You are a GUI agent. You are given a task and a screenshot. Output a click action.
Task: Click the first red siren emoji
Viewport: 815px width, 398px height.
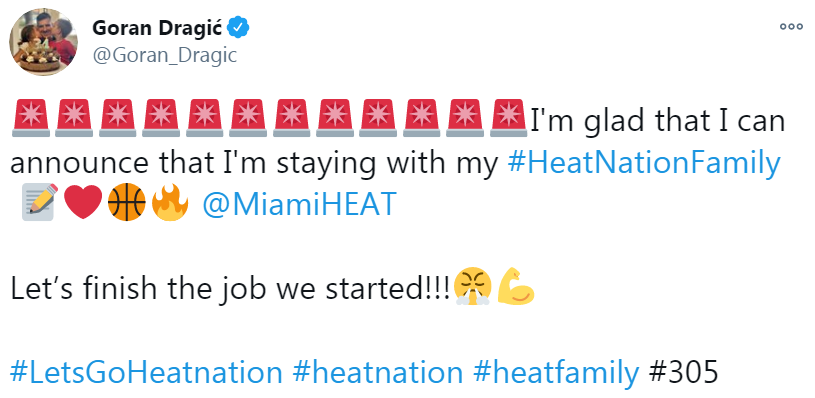pyautogui.click(x=31, y=118)
